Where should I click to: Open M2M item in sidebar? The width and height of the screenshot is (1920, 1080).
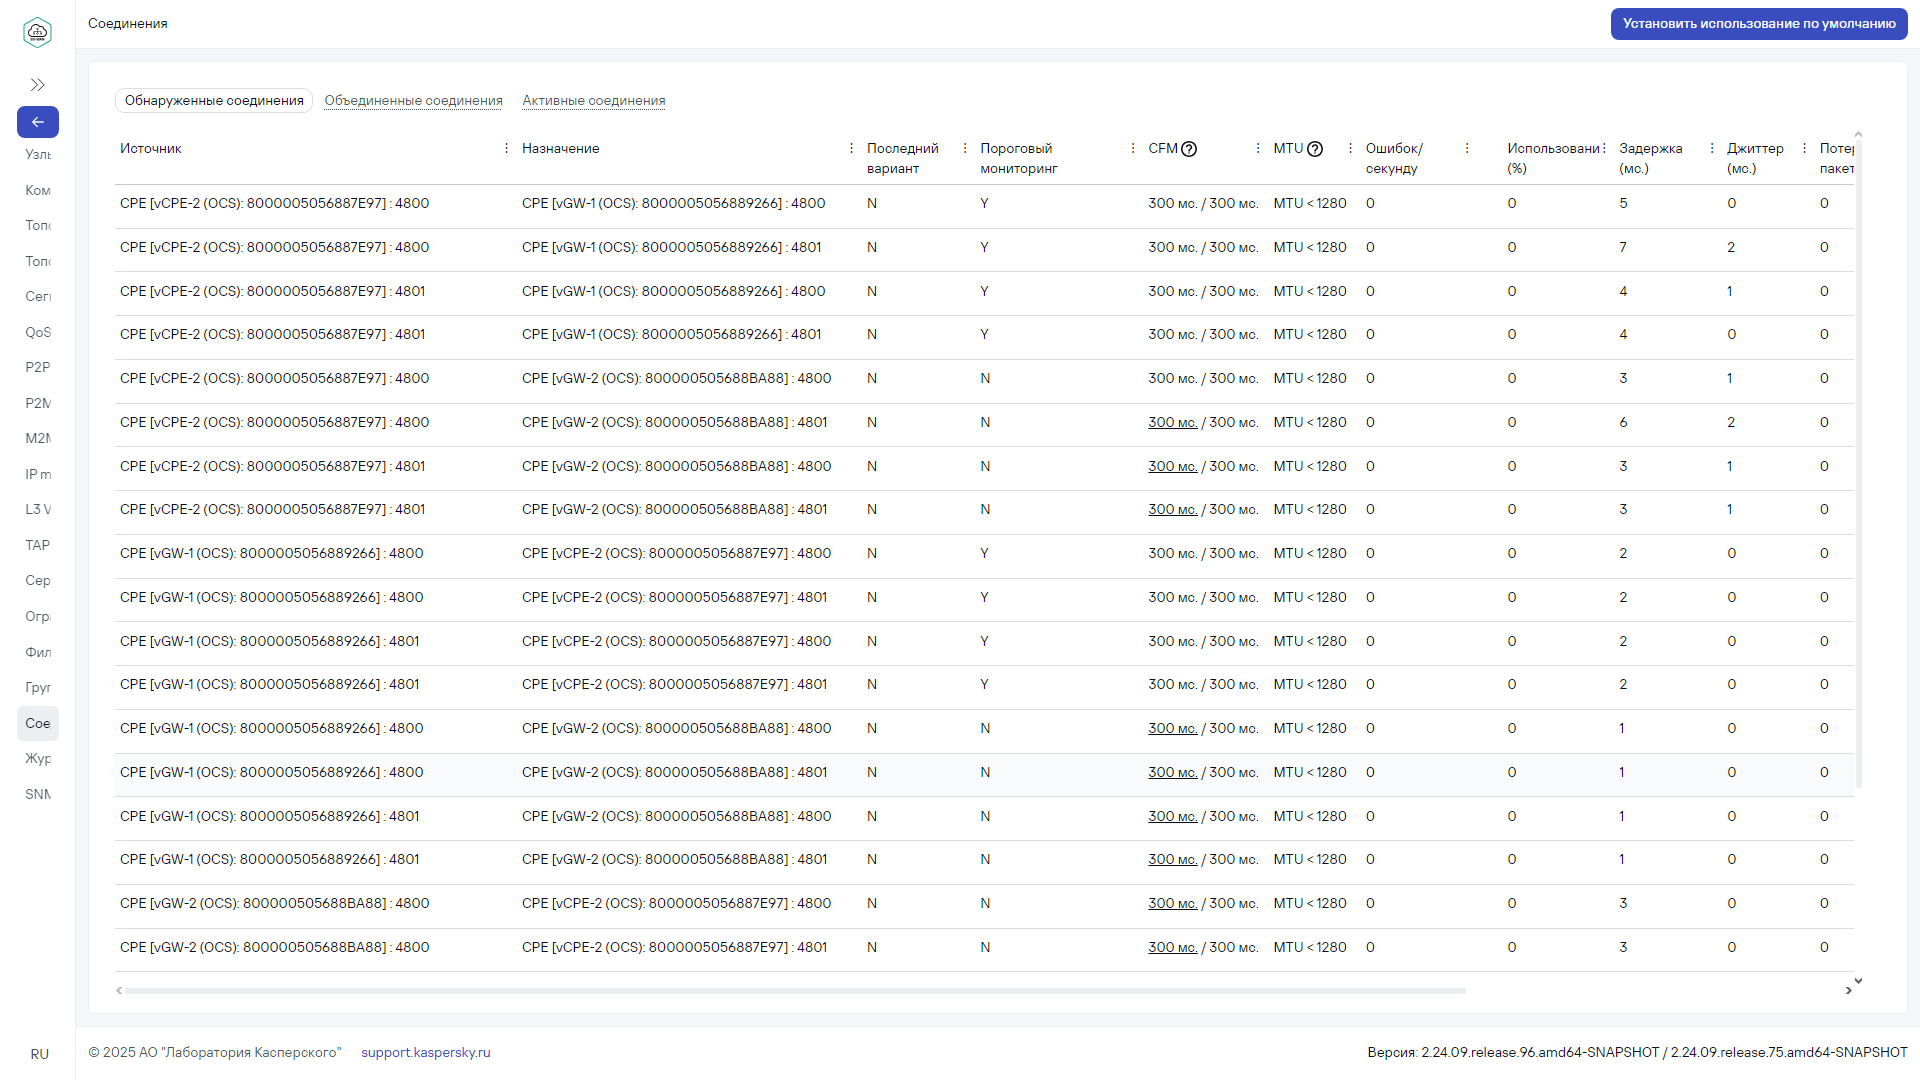38,438
